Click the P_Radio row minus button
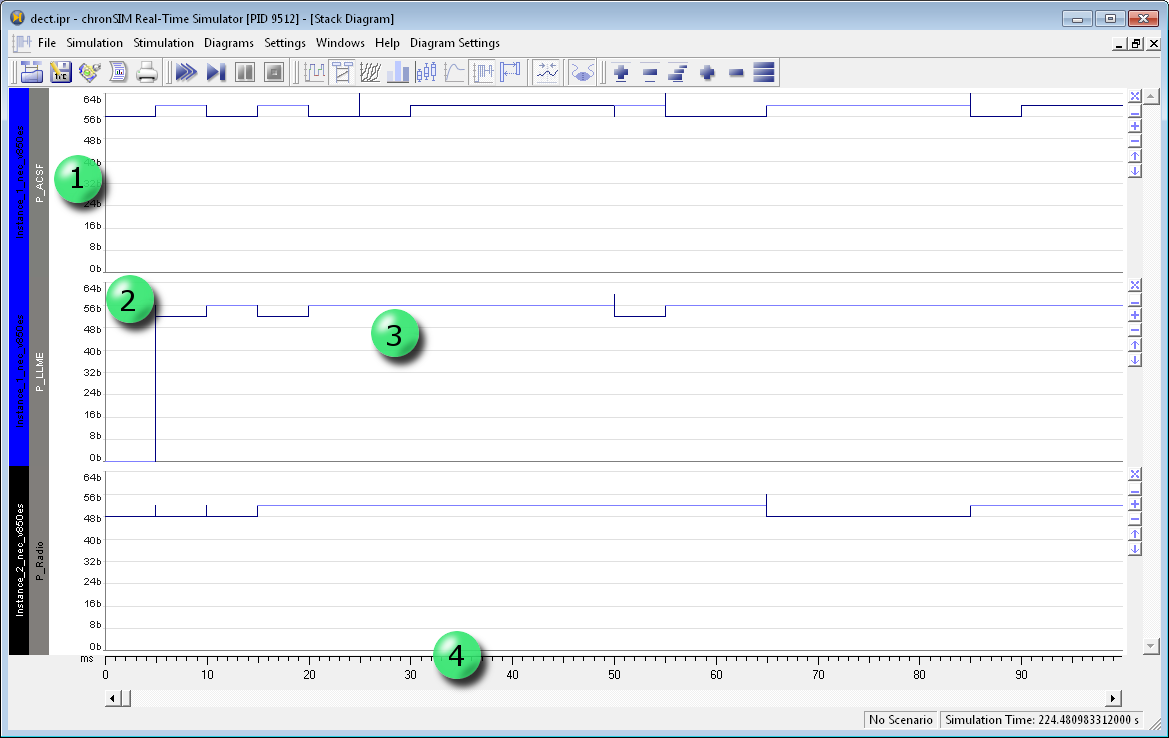The height and width of the screenshot is (738, 1169). pos(1135,520)
